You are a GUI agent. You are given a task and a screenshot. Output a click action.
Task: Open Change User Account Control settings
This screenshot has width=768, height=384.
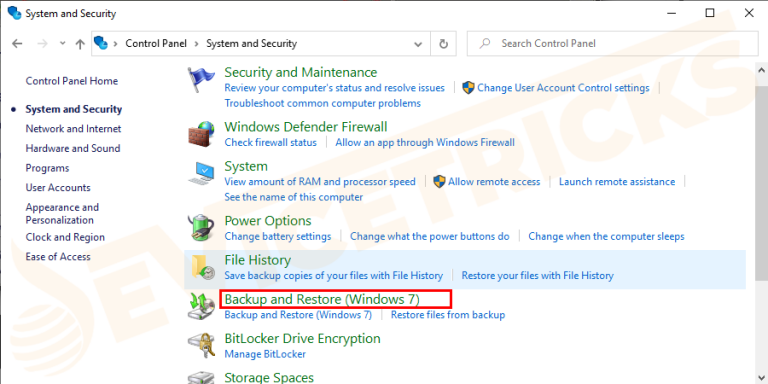[563, 88]
